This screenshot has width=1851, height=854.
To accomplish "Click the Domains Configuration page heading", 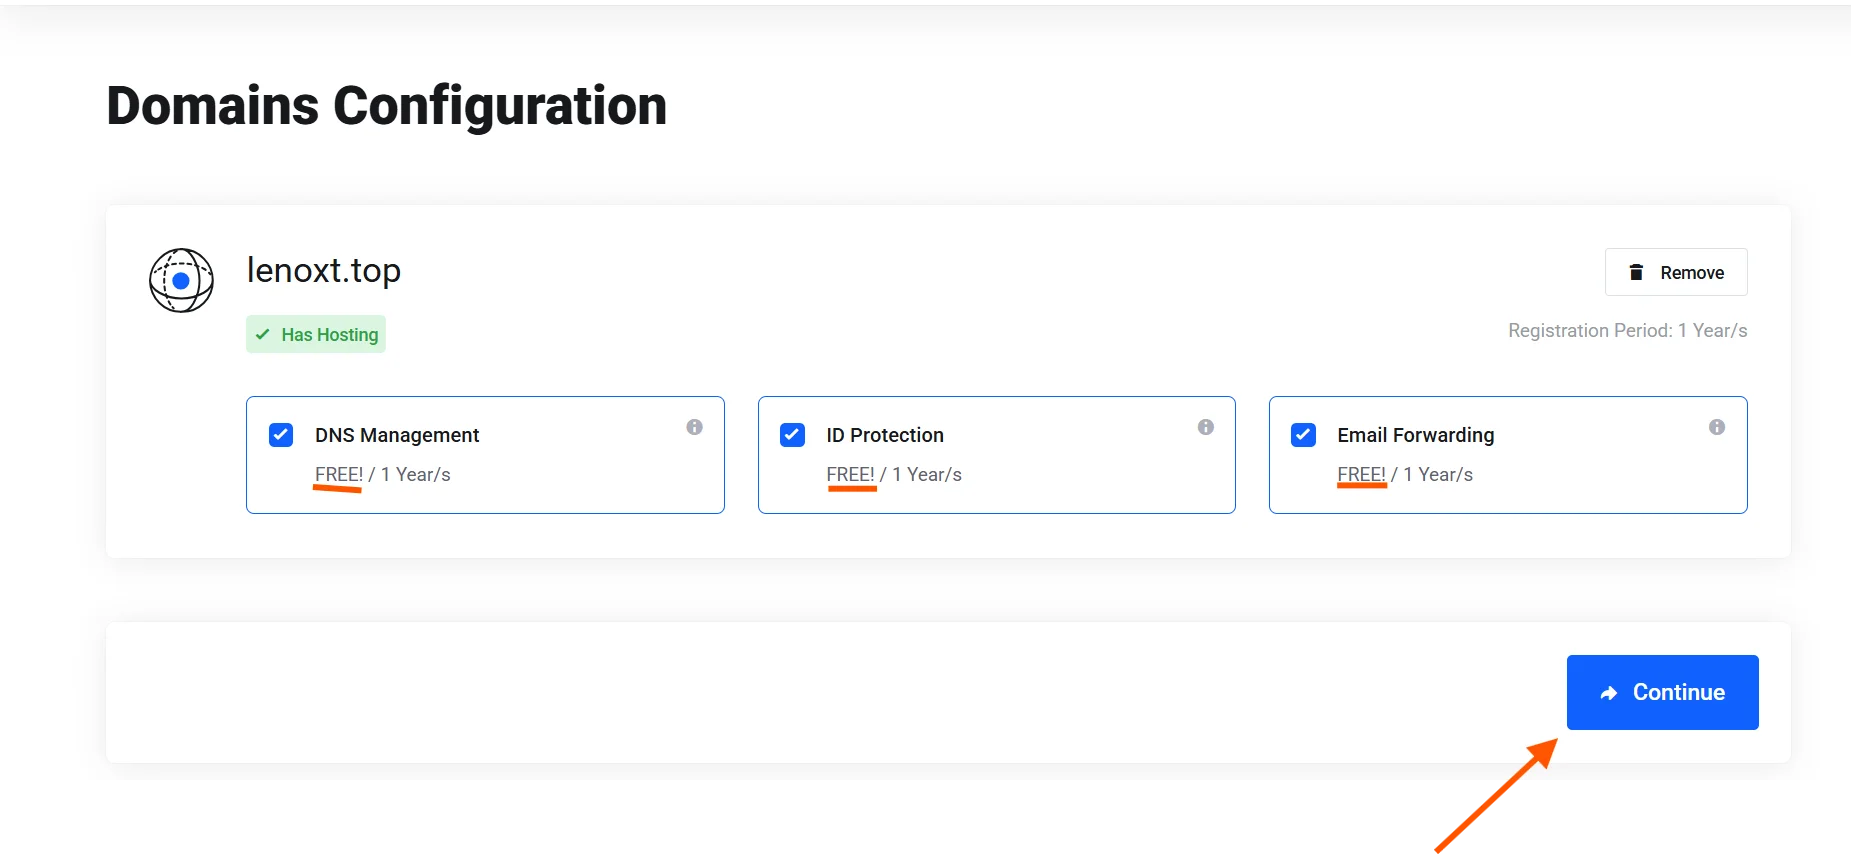I will [x=387, y=105].
